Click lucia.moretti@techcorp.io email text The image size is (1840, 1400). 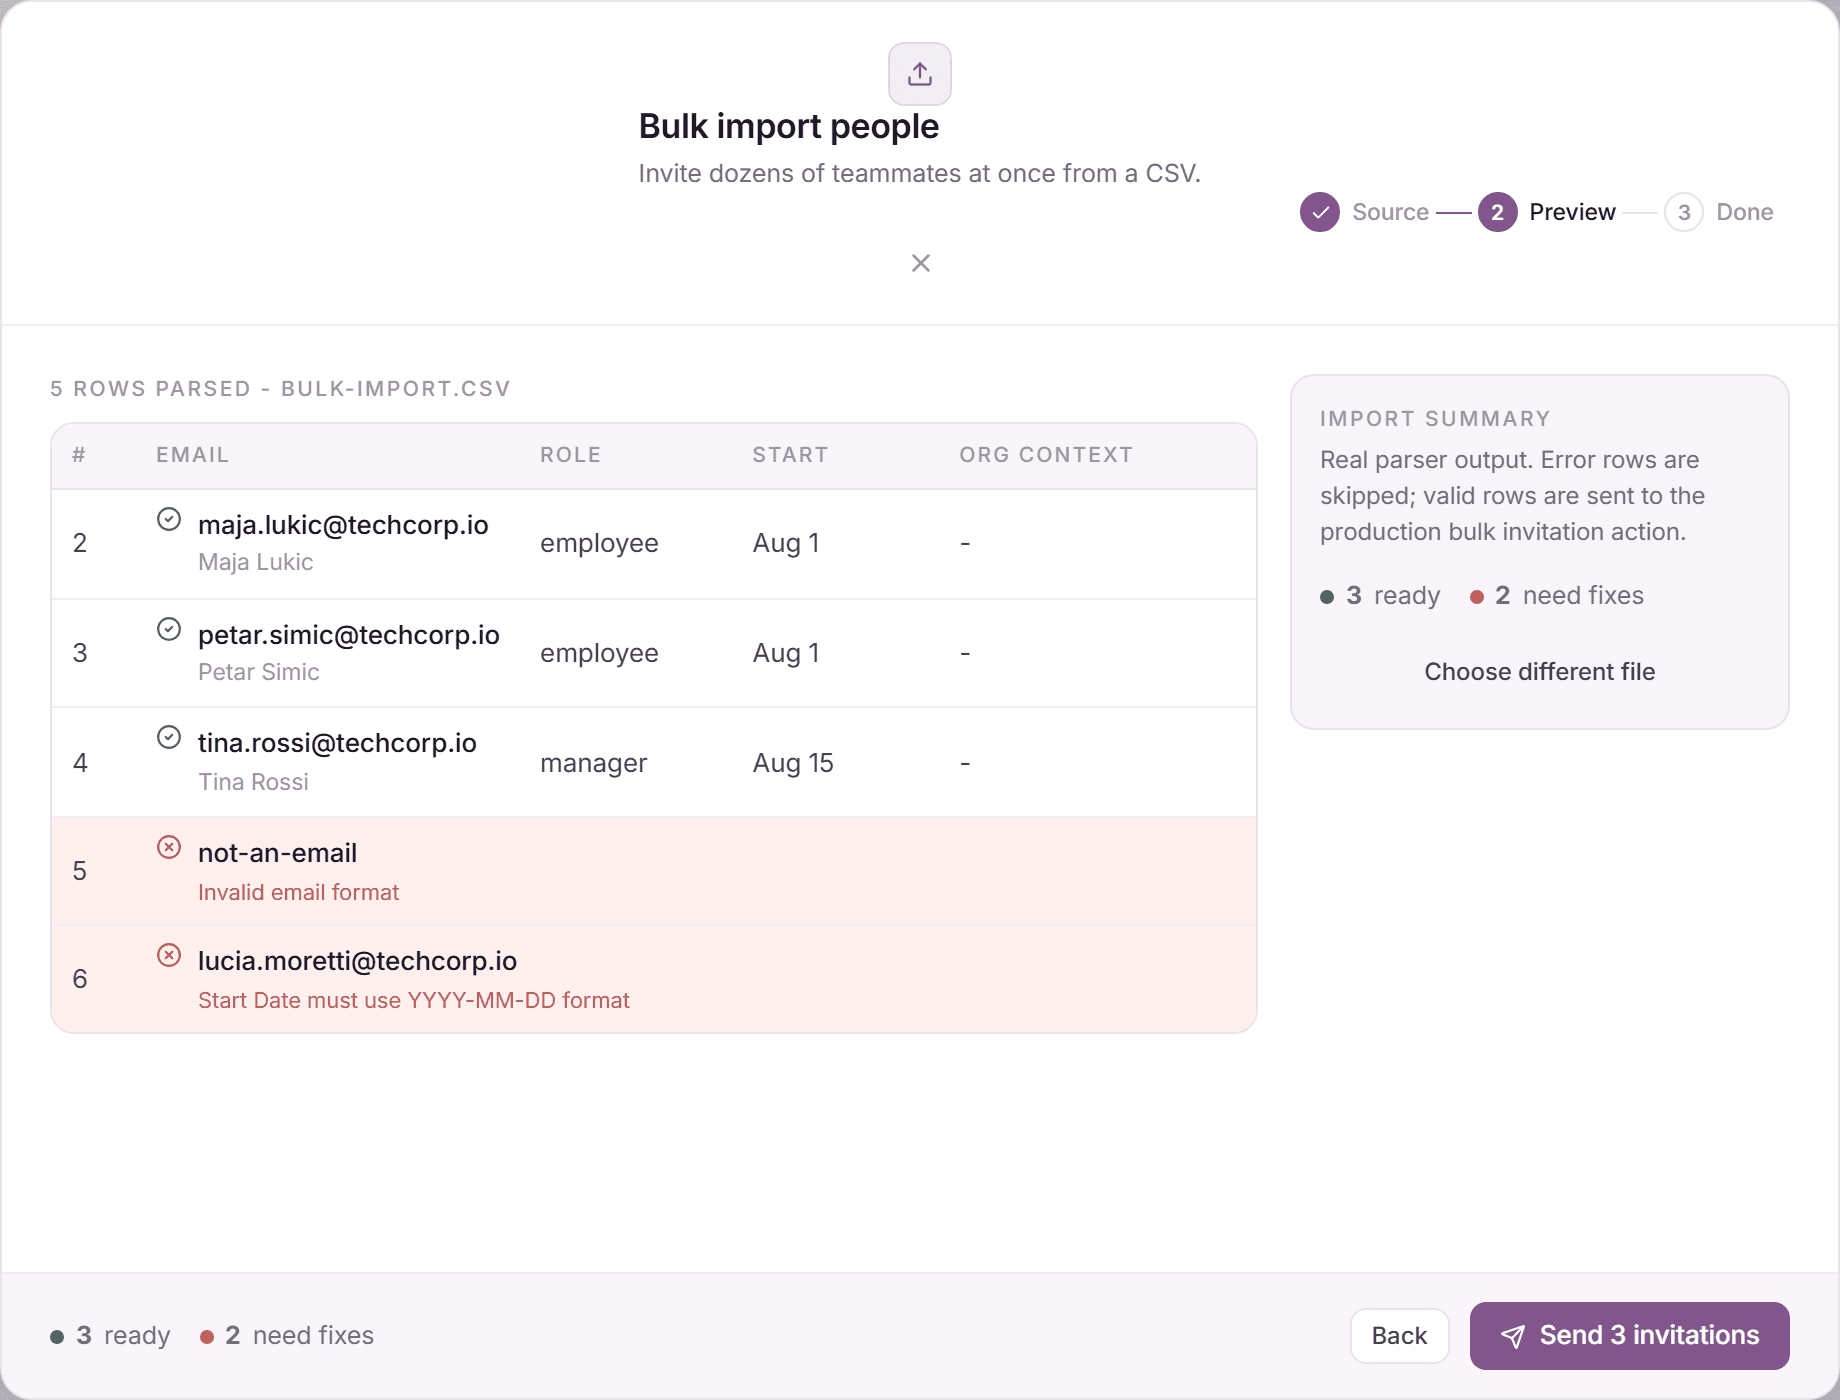(x=357, y=961)
